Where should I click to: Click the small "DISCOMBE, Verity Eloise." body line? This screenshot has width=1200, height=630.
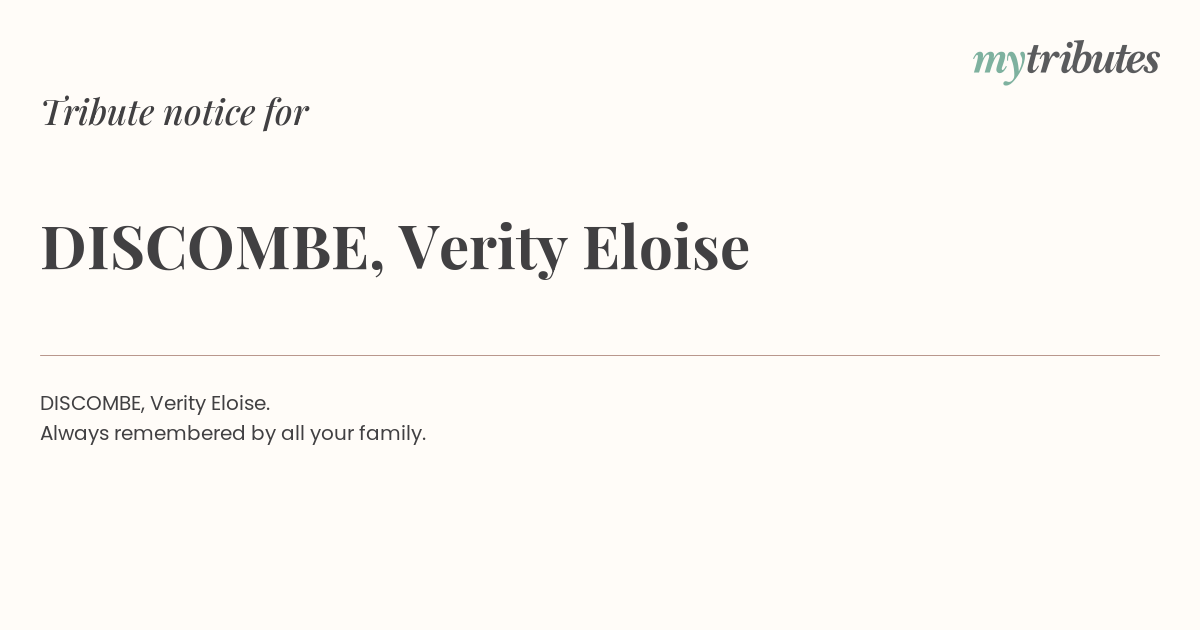point(155,403)
